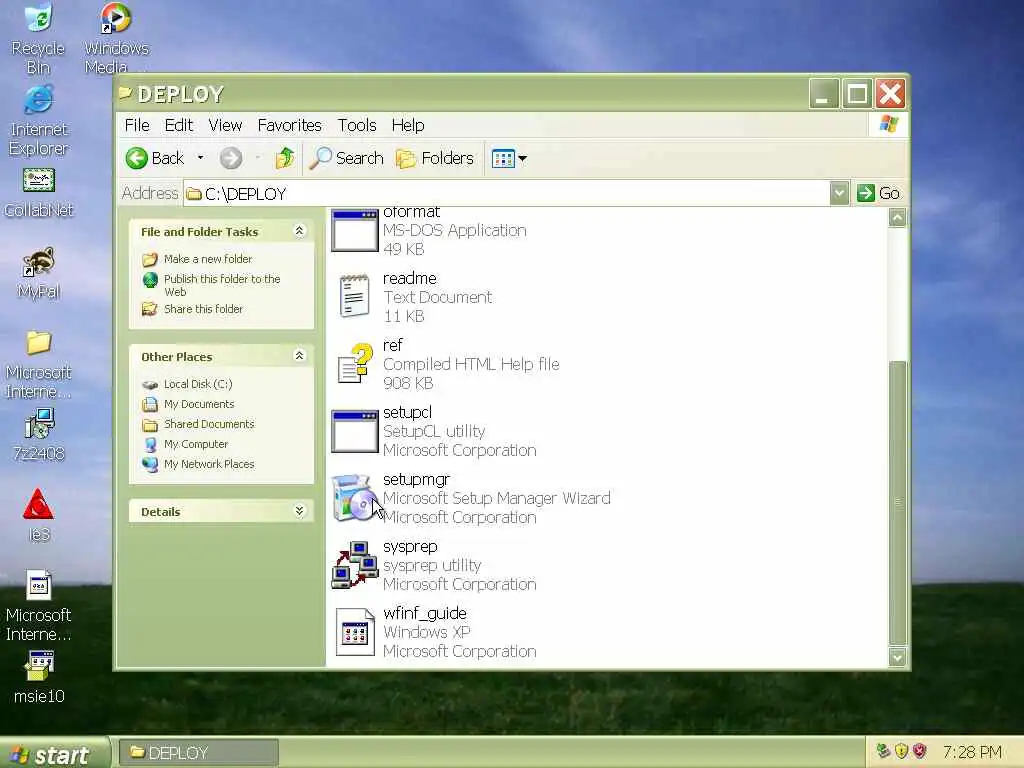1024x768 pixels.
Task: Select the sysprep utility icon
Action: tap(354, 565)
